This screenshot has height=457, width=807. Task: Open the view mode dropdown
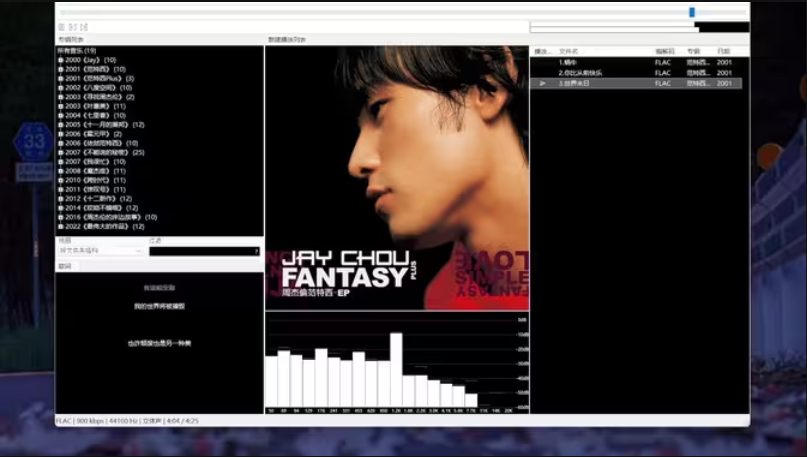tap(100, 251)
